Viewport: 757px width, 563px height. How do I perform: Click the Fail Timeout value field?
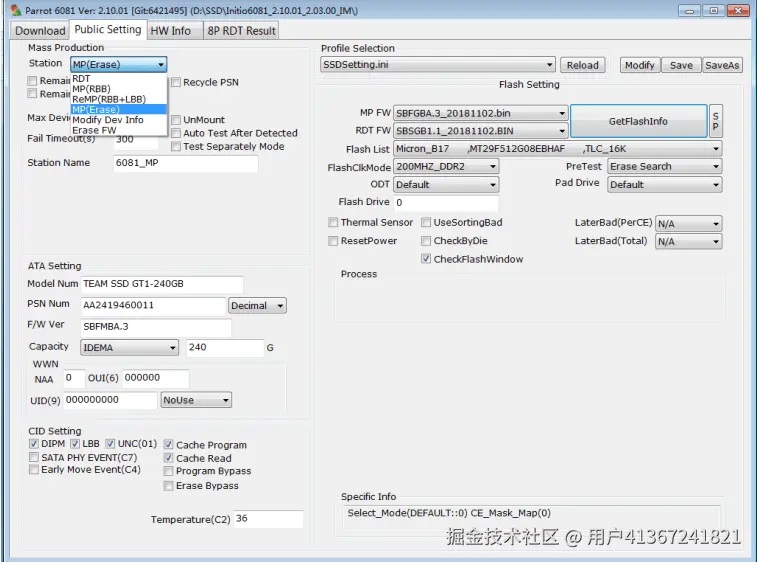click(x=136, y=140)
